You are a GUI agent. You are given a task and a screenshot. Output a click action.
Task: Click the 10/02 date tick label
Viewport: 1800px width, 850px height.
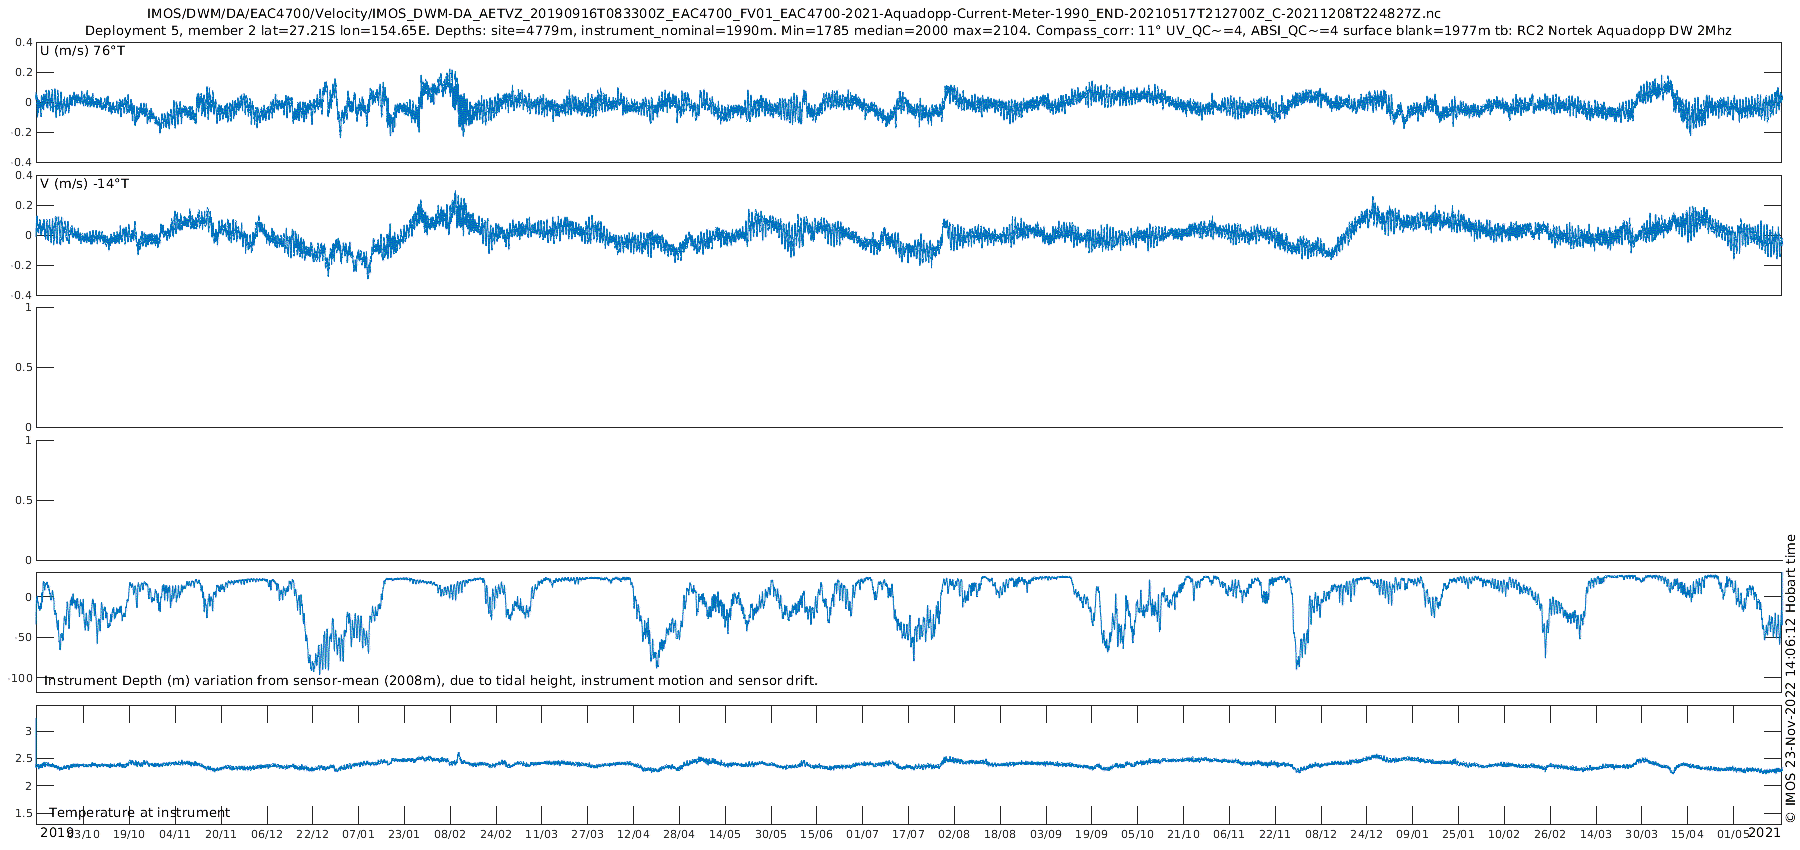[x=1504, y=834]
